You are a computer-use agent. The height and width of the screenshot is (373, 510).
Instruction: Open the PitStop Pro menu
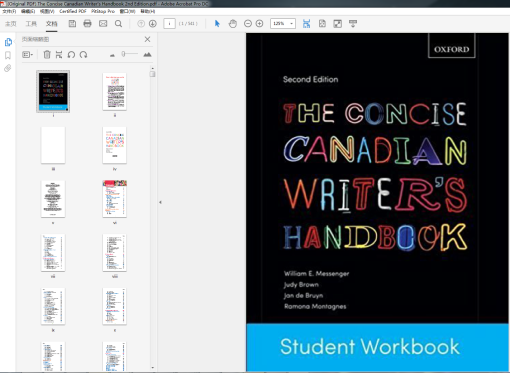[103, 11]
